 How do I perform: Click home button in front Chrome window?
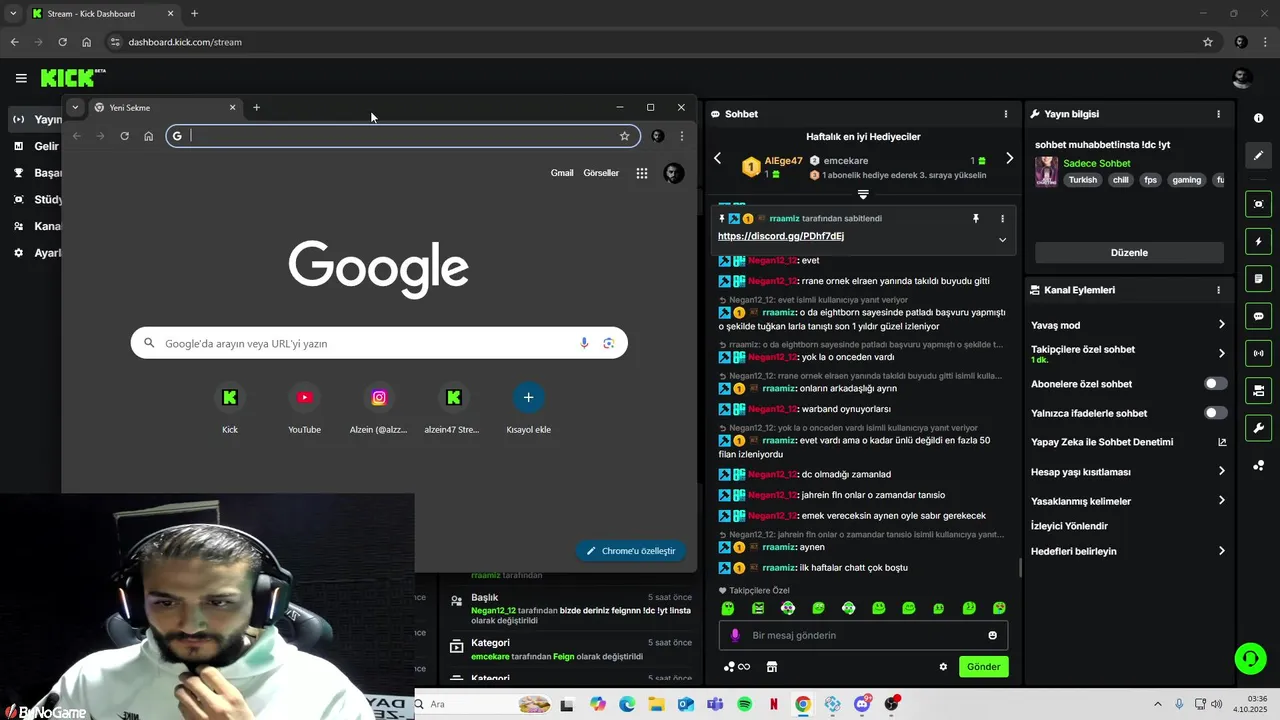point(148,136)
